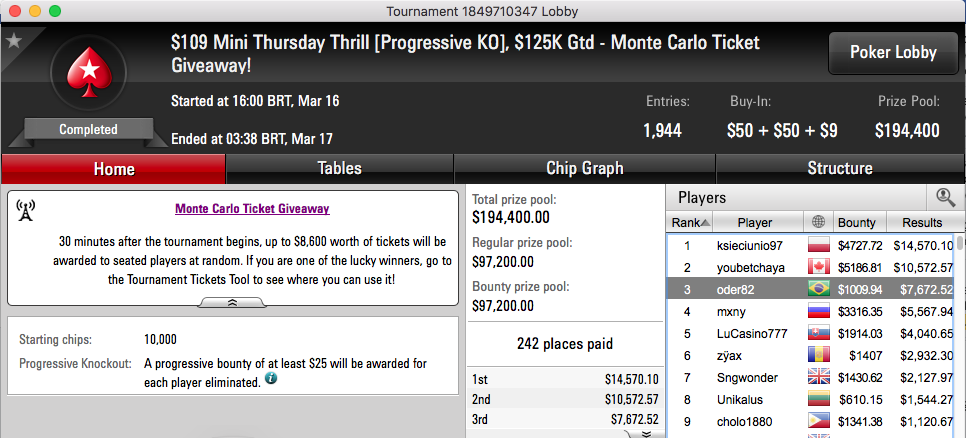
Task: Click the broadcast antenna announcement icon
Action: point(25,211)
